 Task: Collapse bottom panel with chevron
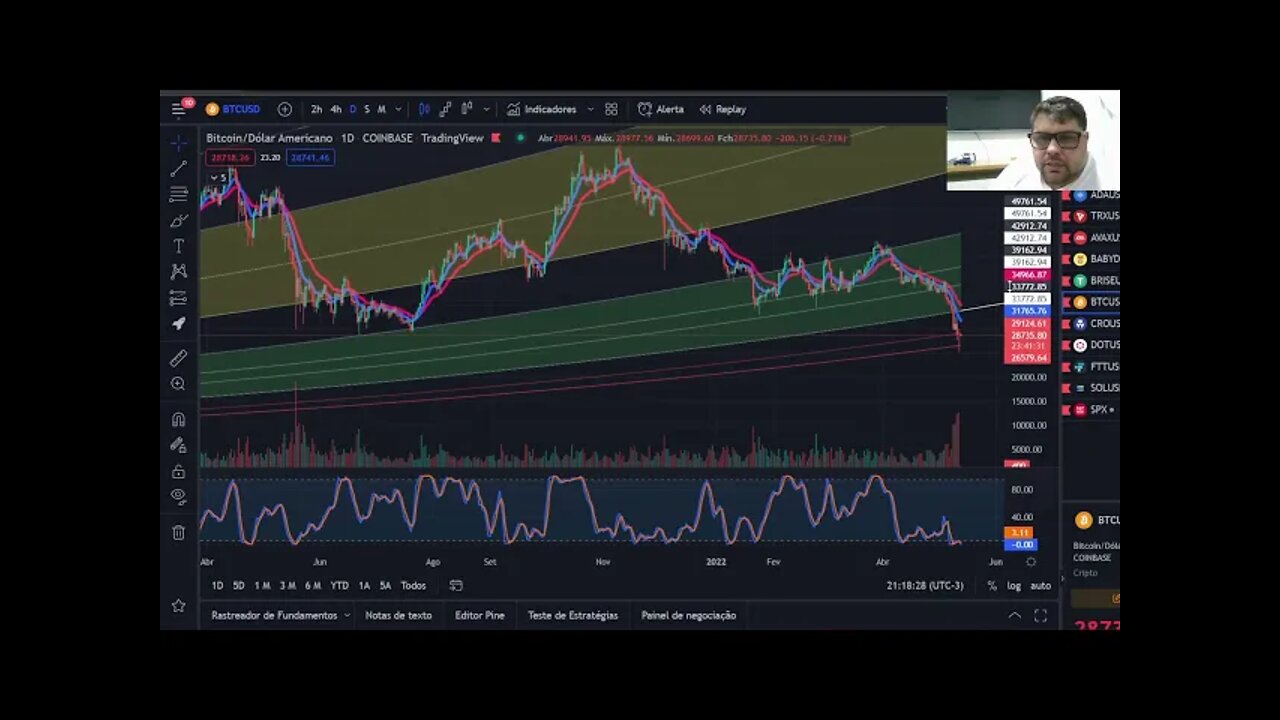[1014, 615]
